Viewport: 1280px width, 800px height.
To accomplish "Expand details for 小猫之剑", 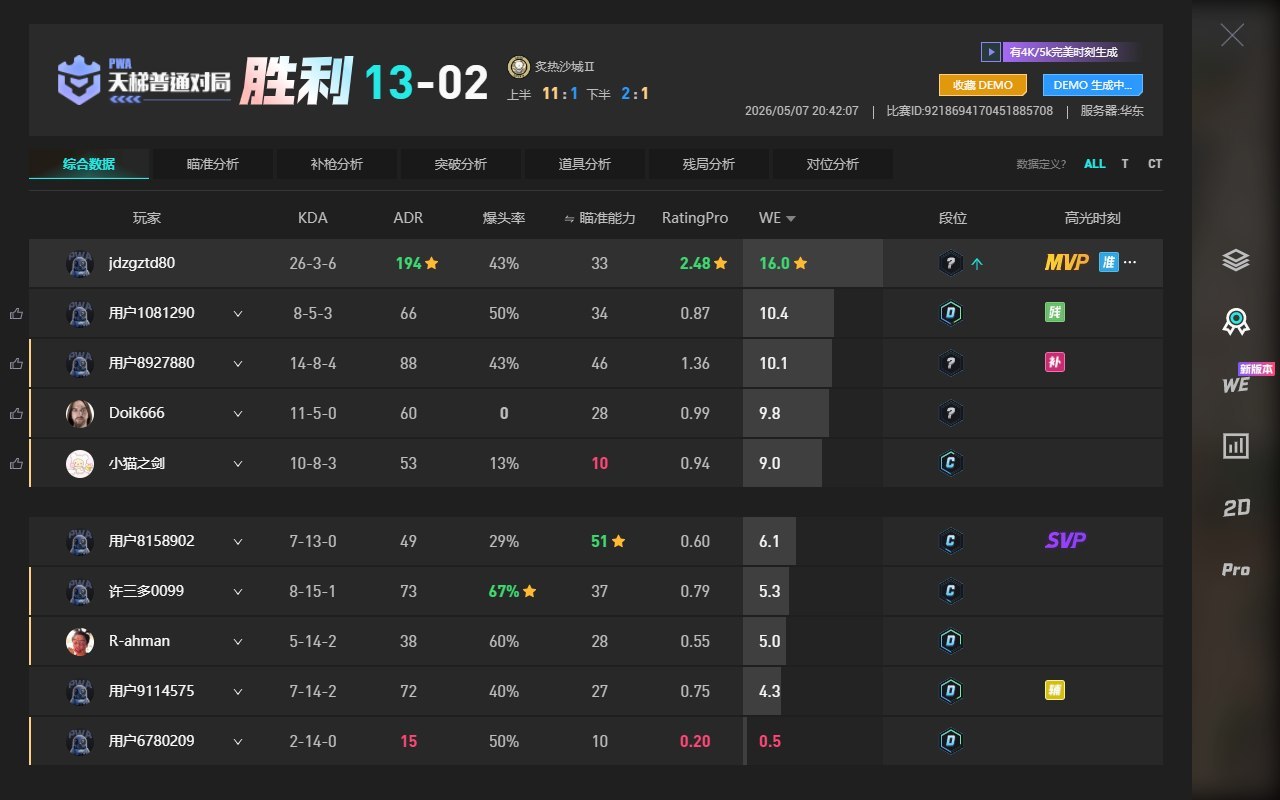I will 238,463.
